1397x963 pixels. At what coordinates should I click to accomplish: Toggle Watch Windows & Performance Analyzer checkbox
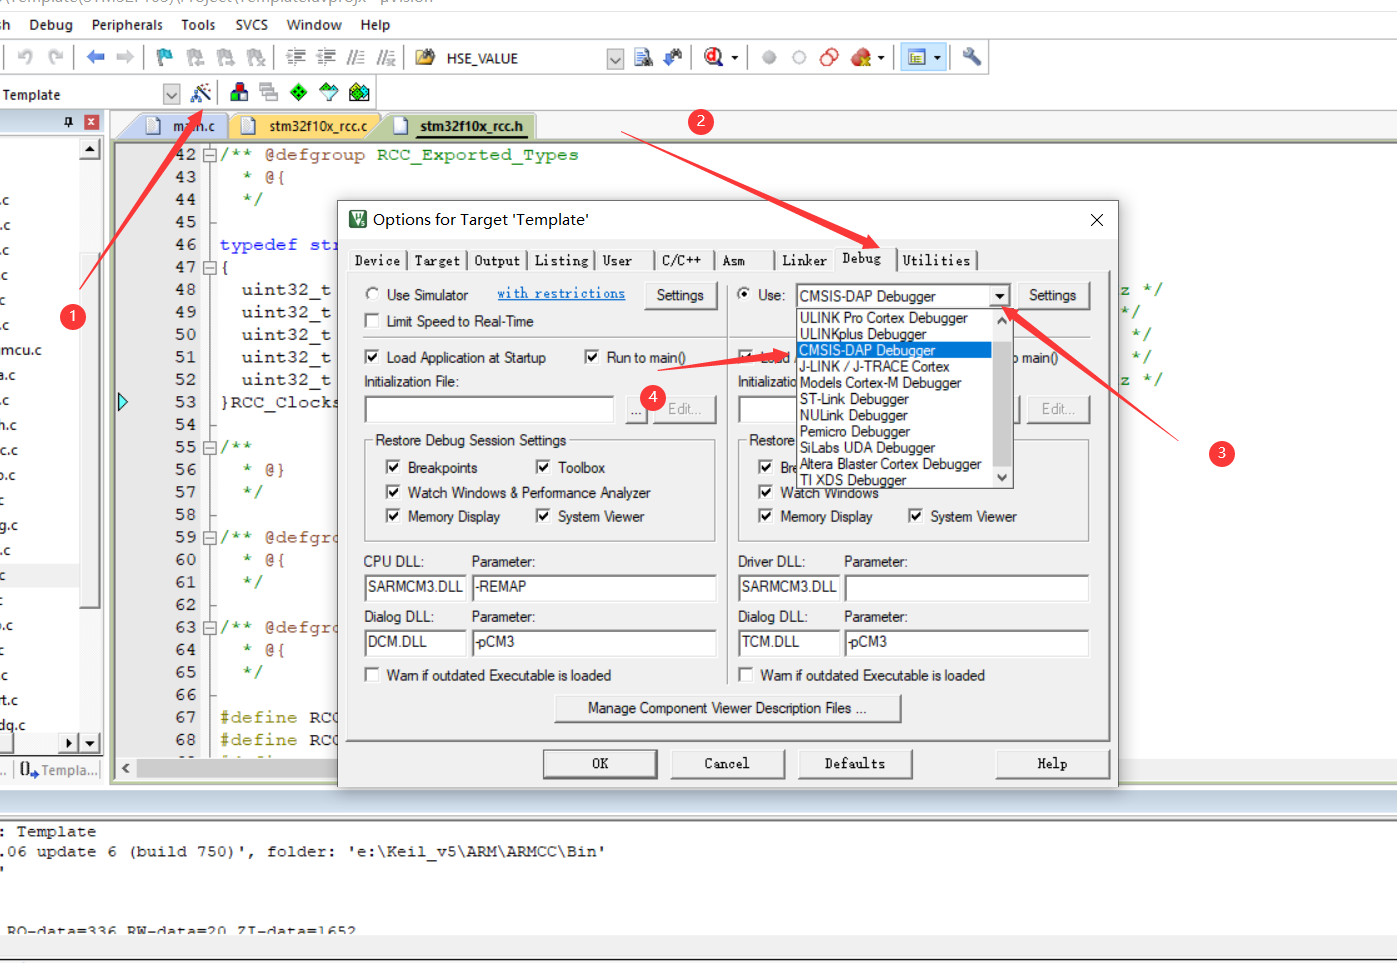[393, 492]
